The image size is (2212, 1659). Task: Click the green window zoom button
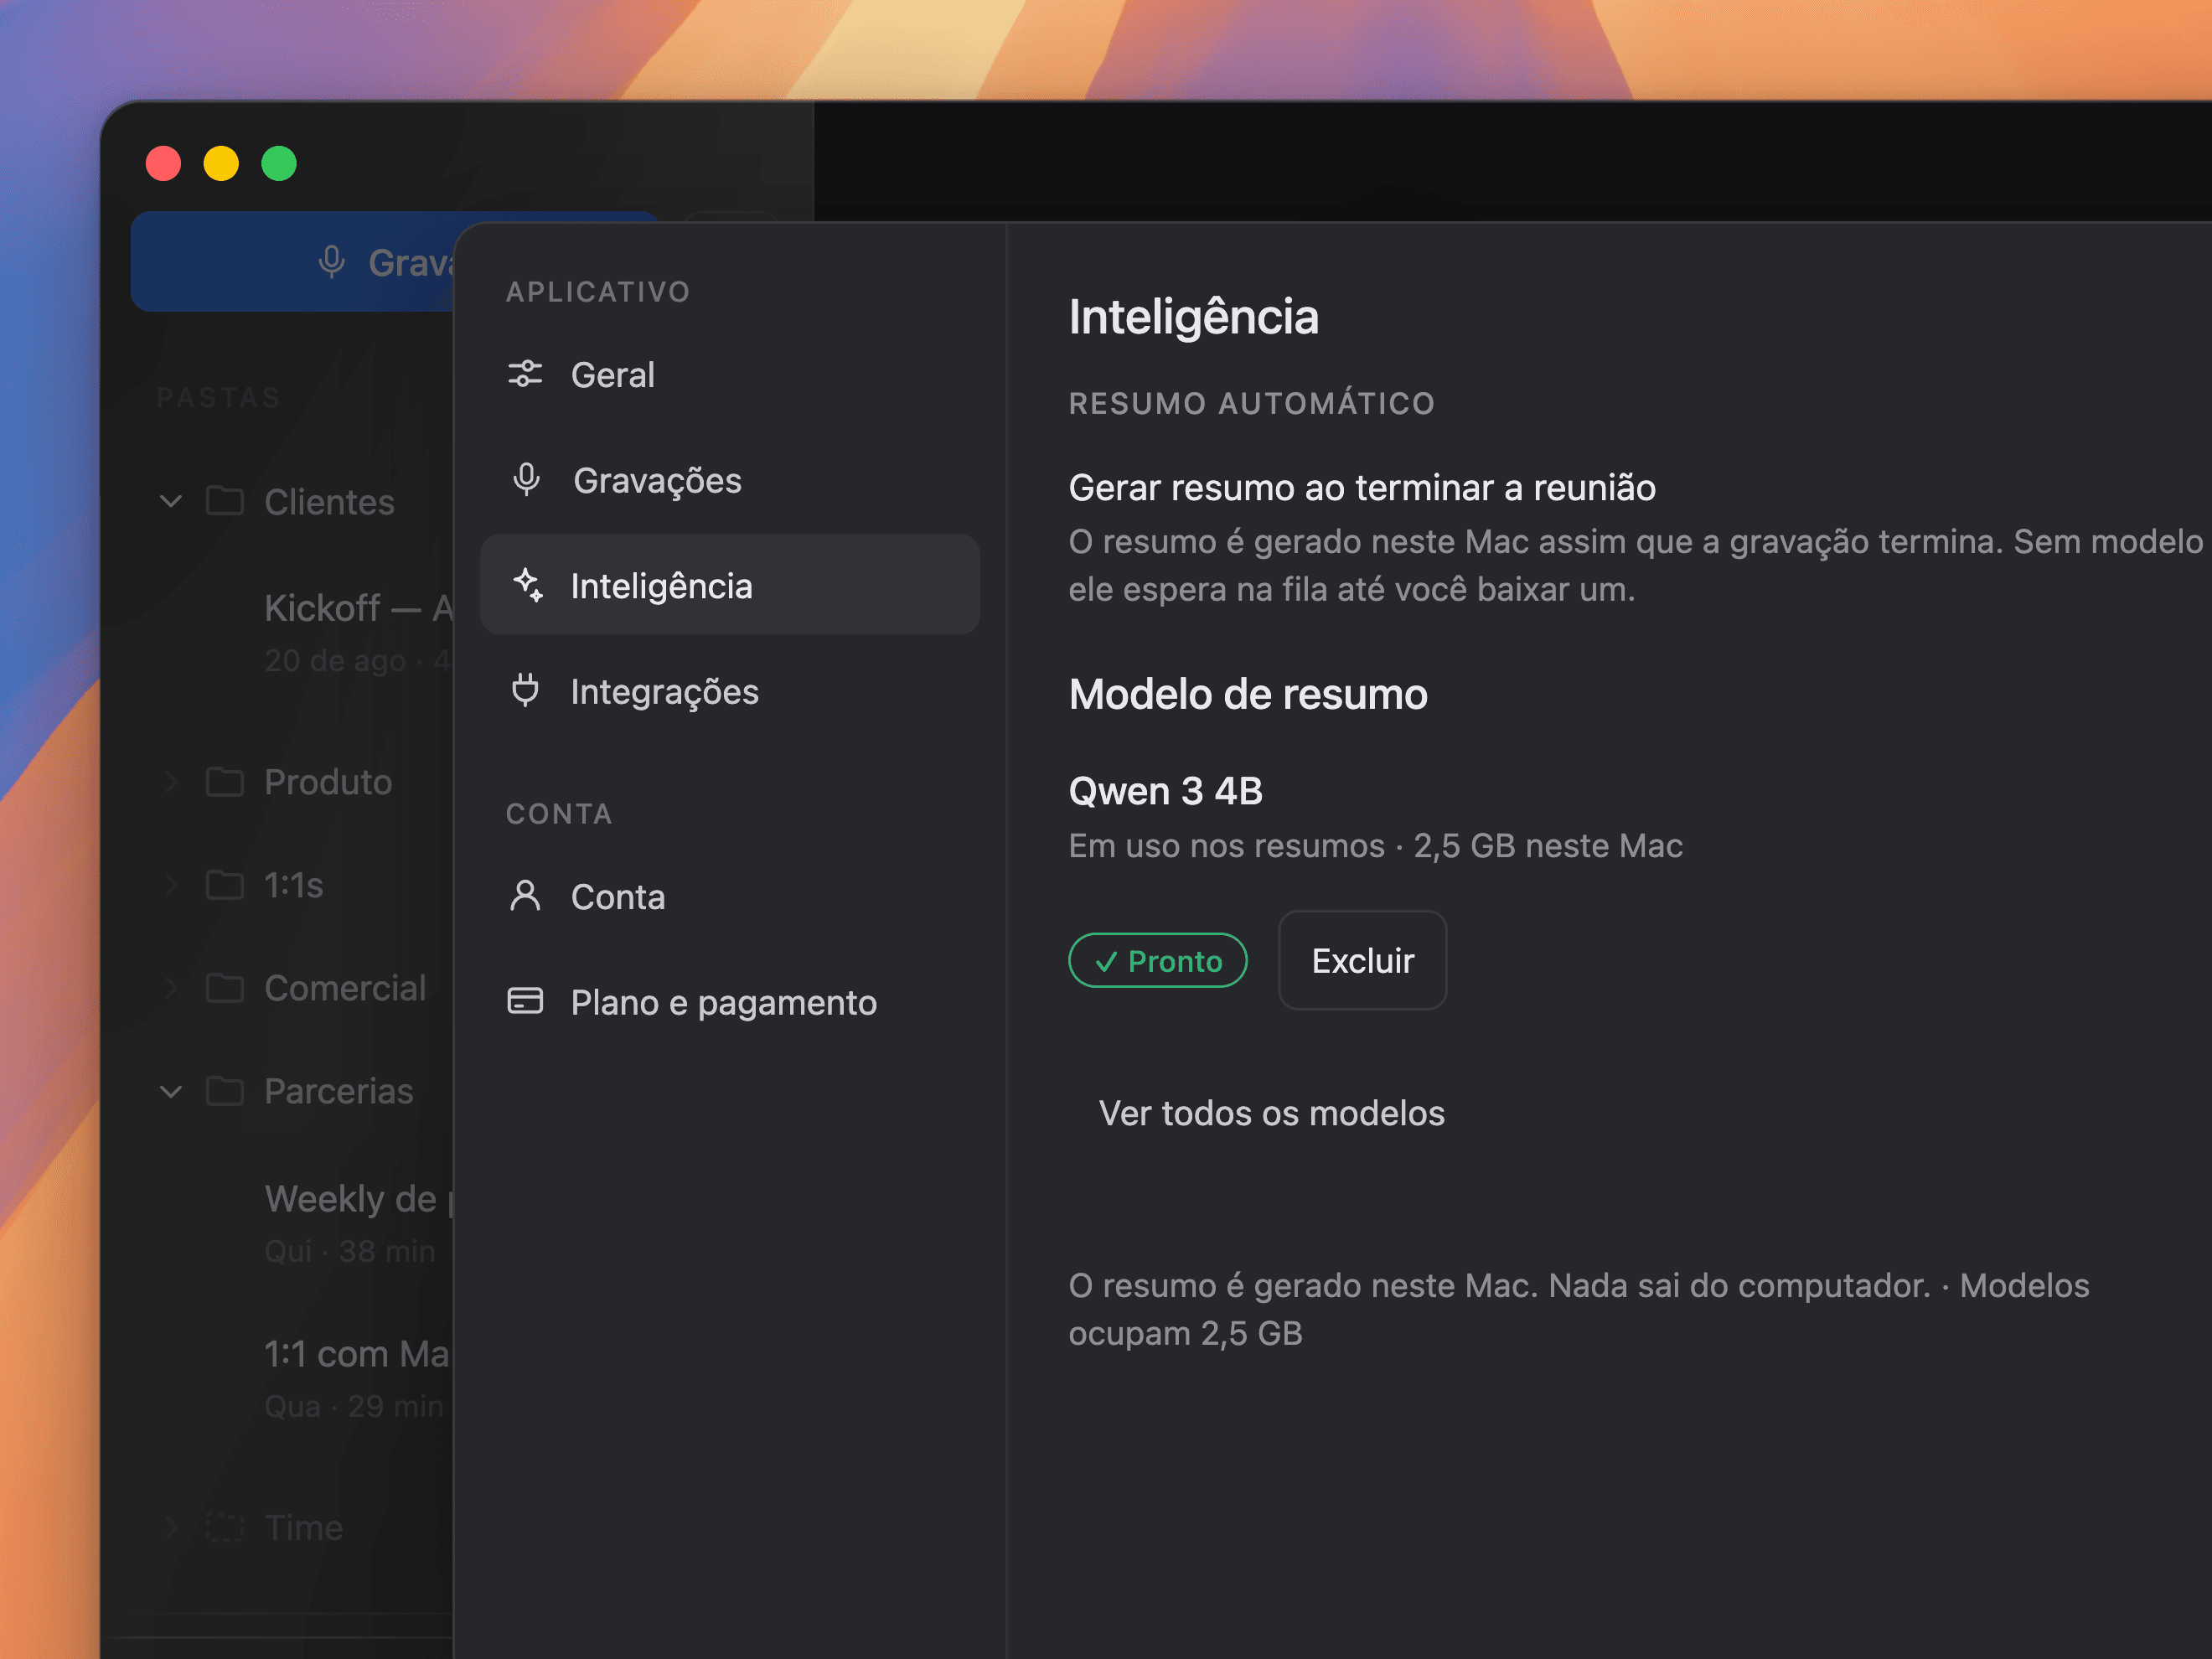click(279, 163)
